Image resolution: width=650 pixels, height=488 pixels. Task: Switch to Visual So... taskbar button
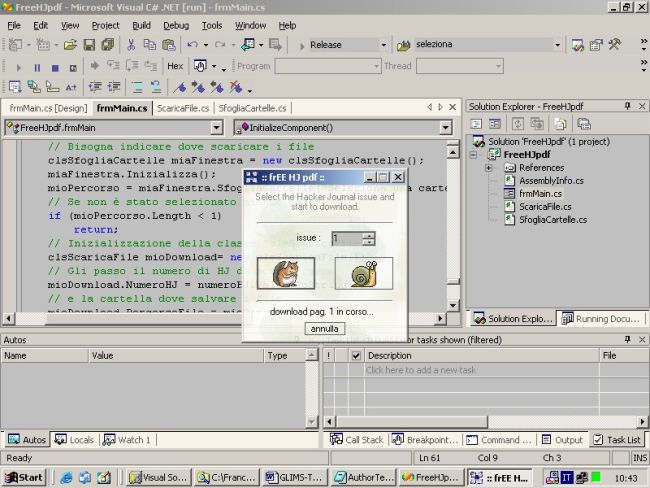(x=159, y=478)
